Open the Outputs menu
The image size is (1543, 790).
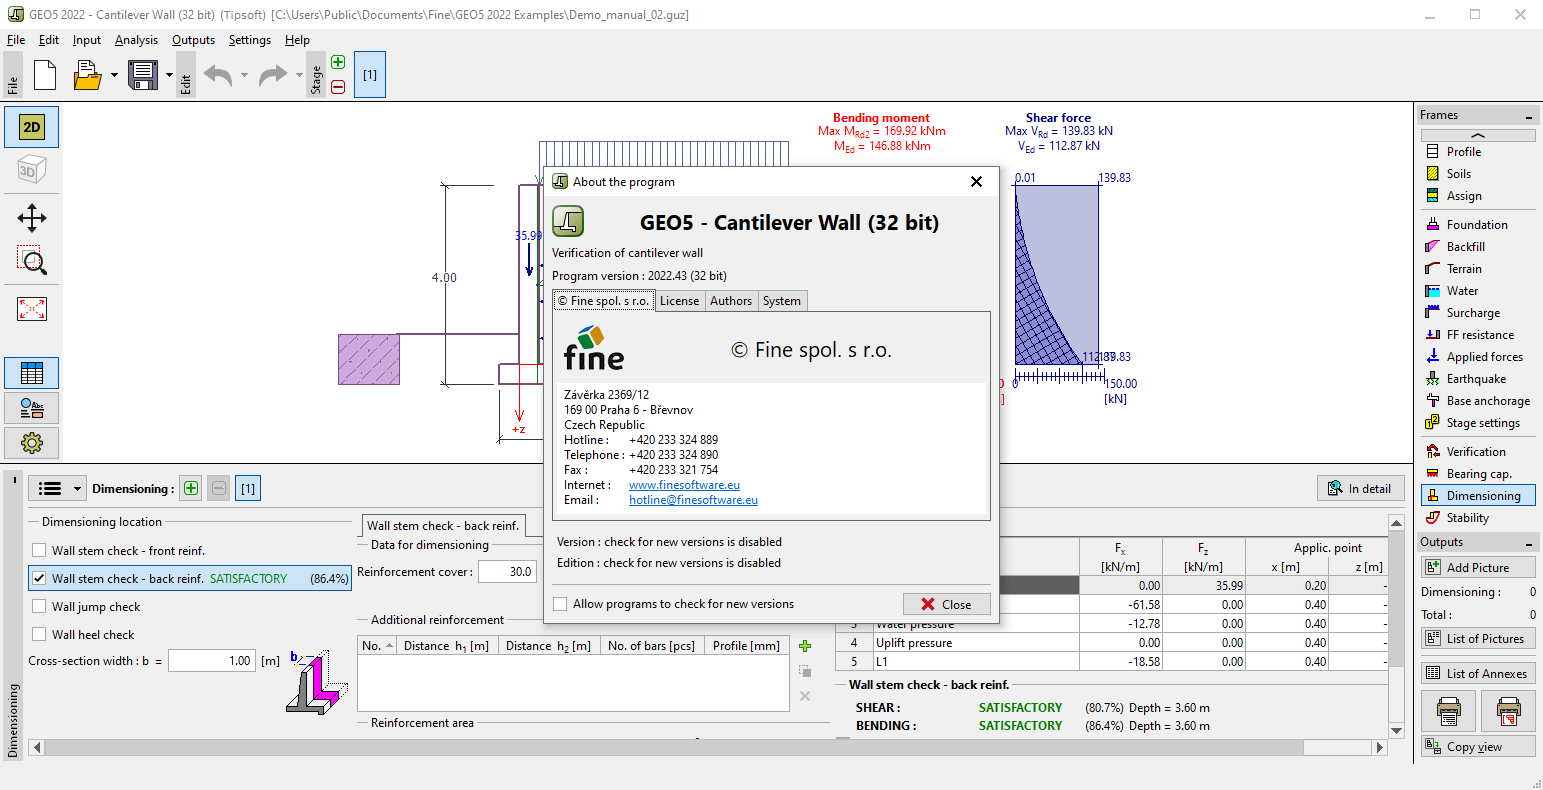point(193,40)
